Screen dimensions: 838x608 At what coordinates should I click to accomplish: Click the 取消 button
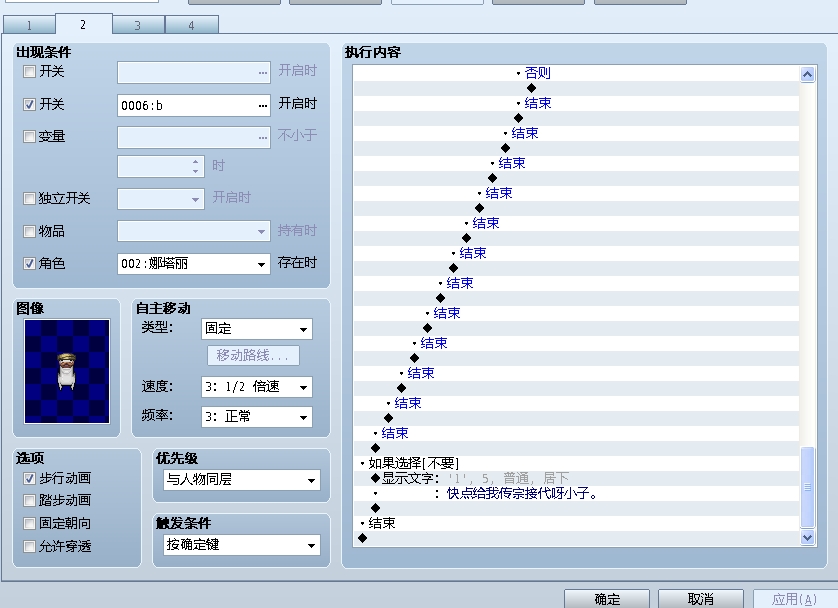click(701, 599)
